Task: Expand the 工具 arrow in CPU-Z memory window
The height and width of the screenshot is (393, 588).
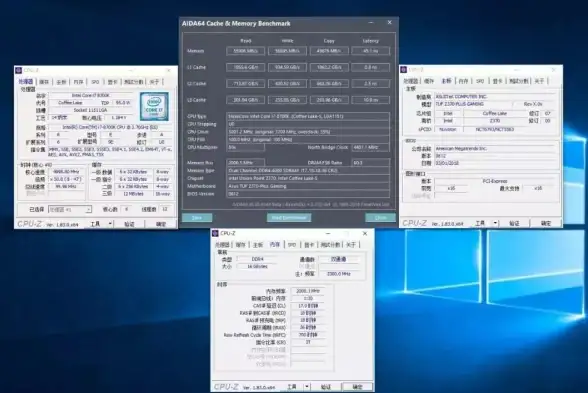Action: [x=307, y=386]
